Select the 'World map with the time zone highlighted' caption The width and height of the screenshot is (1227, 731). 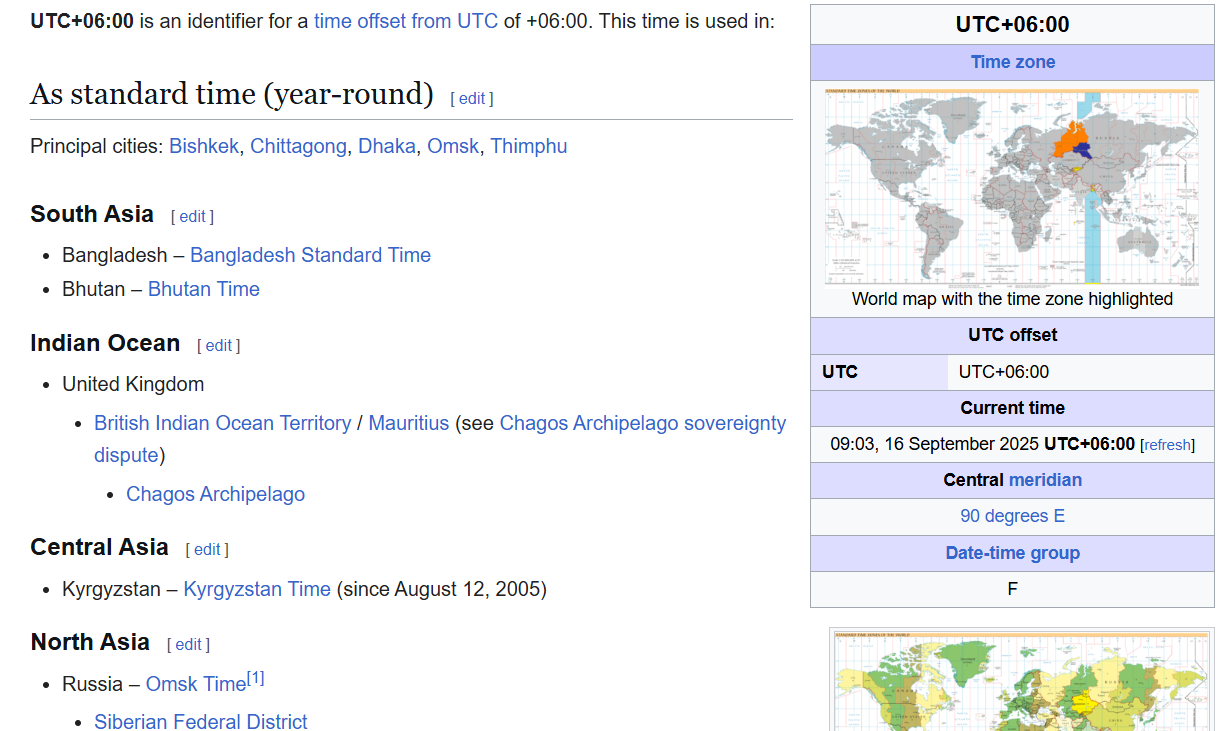(1012, 299)
